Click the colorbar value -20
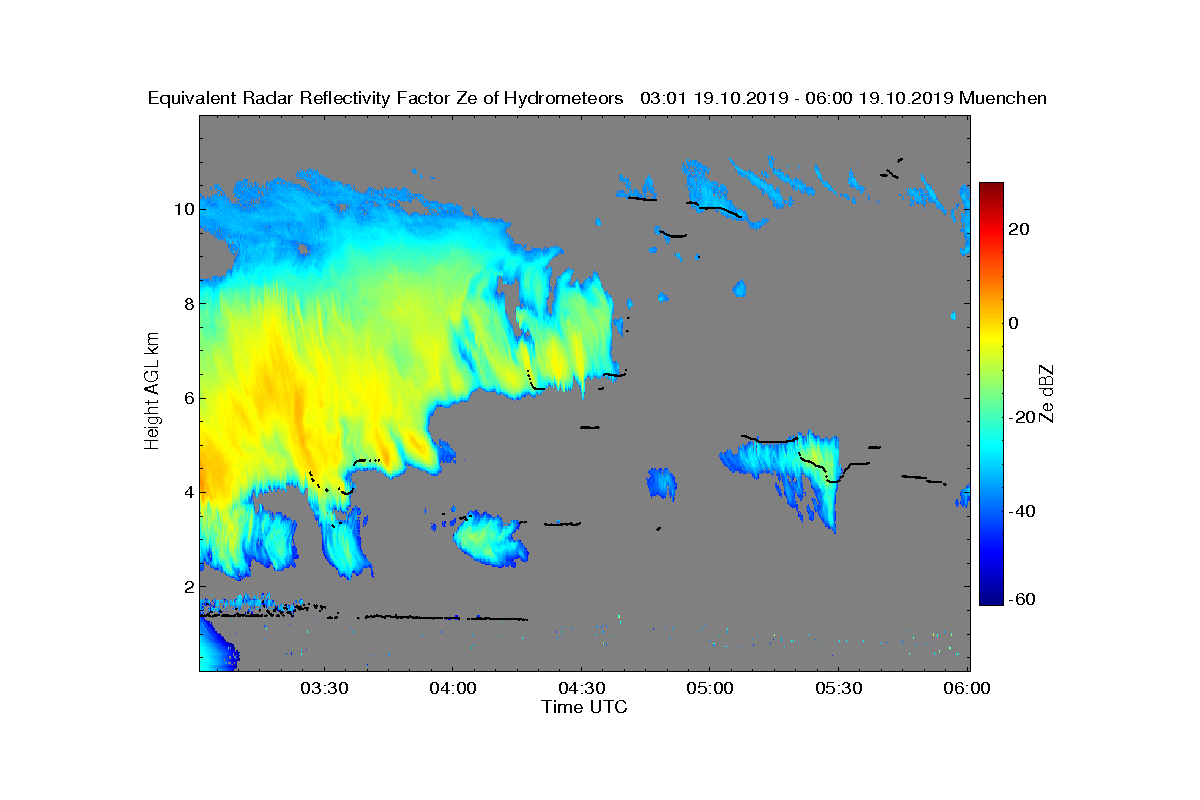Viewport: 1200px width, 800px height. pos(1023,418)
